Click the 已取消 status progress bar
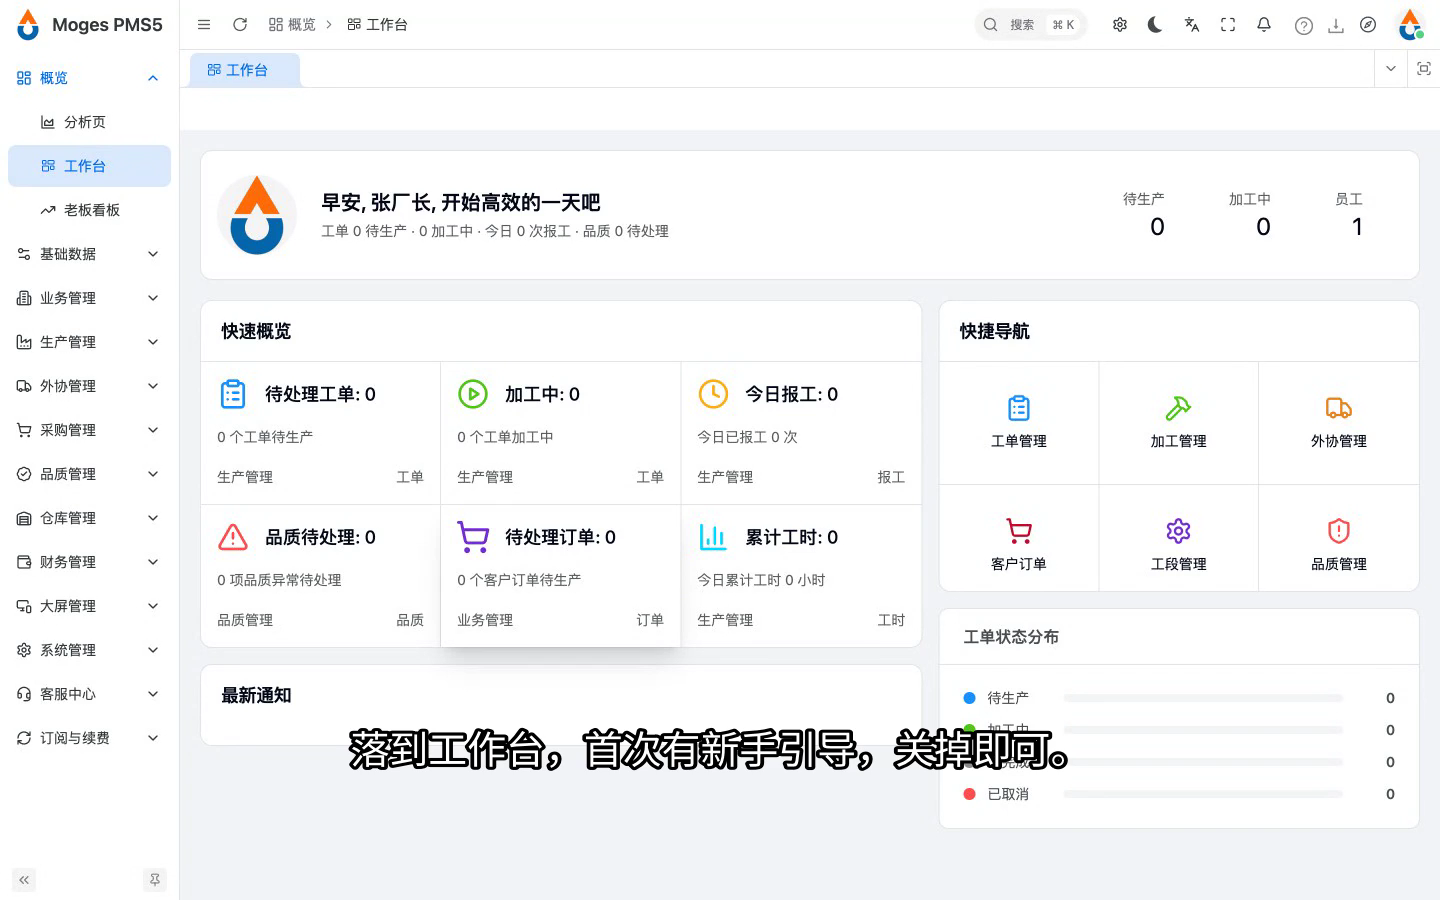Viewport: 1440px width, 900px height. pyautogui.click(x=1203, y=794)
